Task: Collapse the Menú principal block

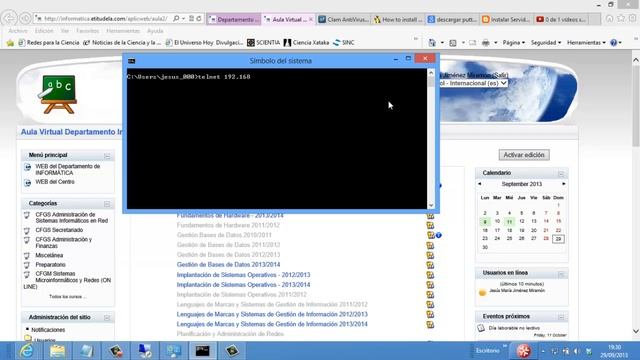Action: click(x=107, y=156)
